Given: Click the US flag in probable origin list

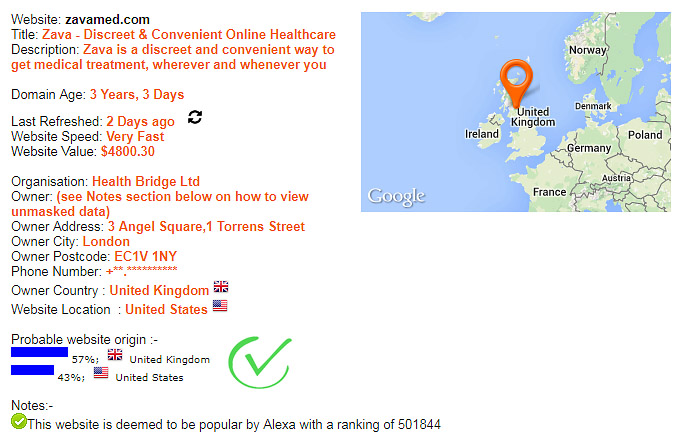Looking at the screenshot, I should (101, 373).
